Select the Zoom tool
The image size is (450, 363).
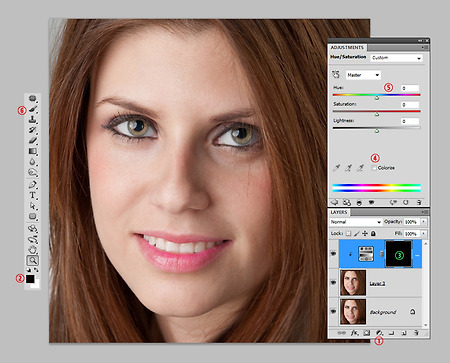pos(33,260)
